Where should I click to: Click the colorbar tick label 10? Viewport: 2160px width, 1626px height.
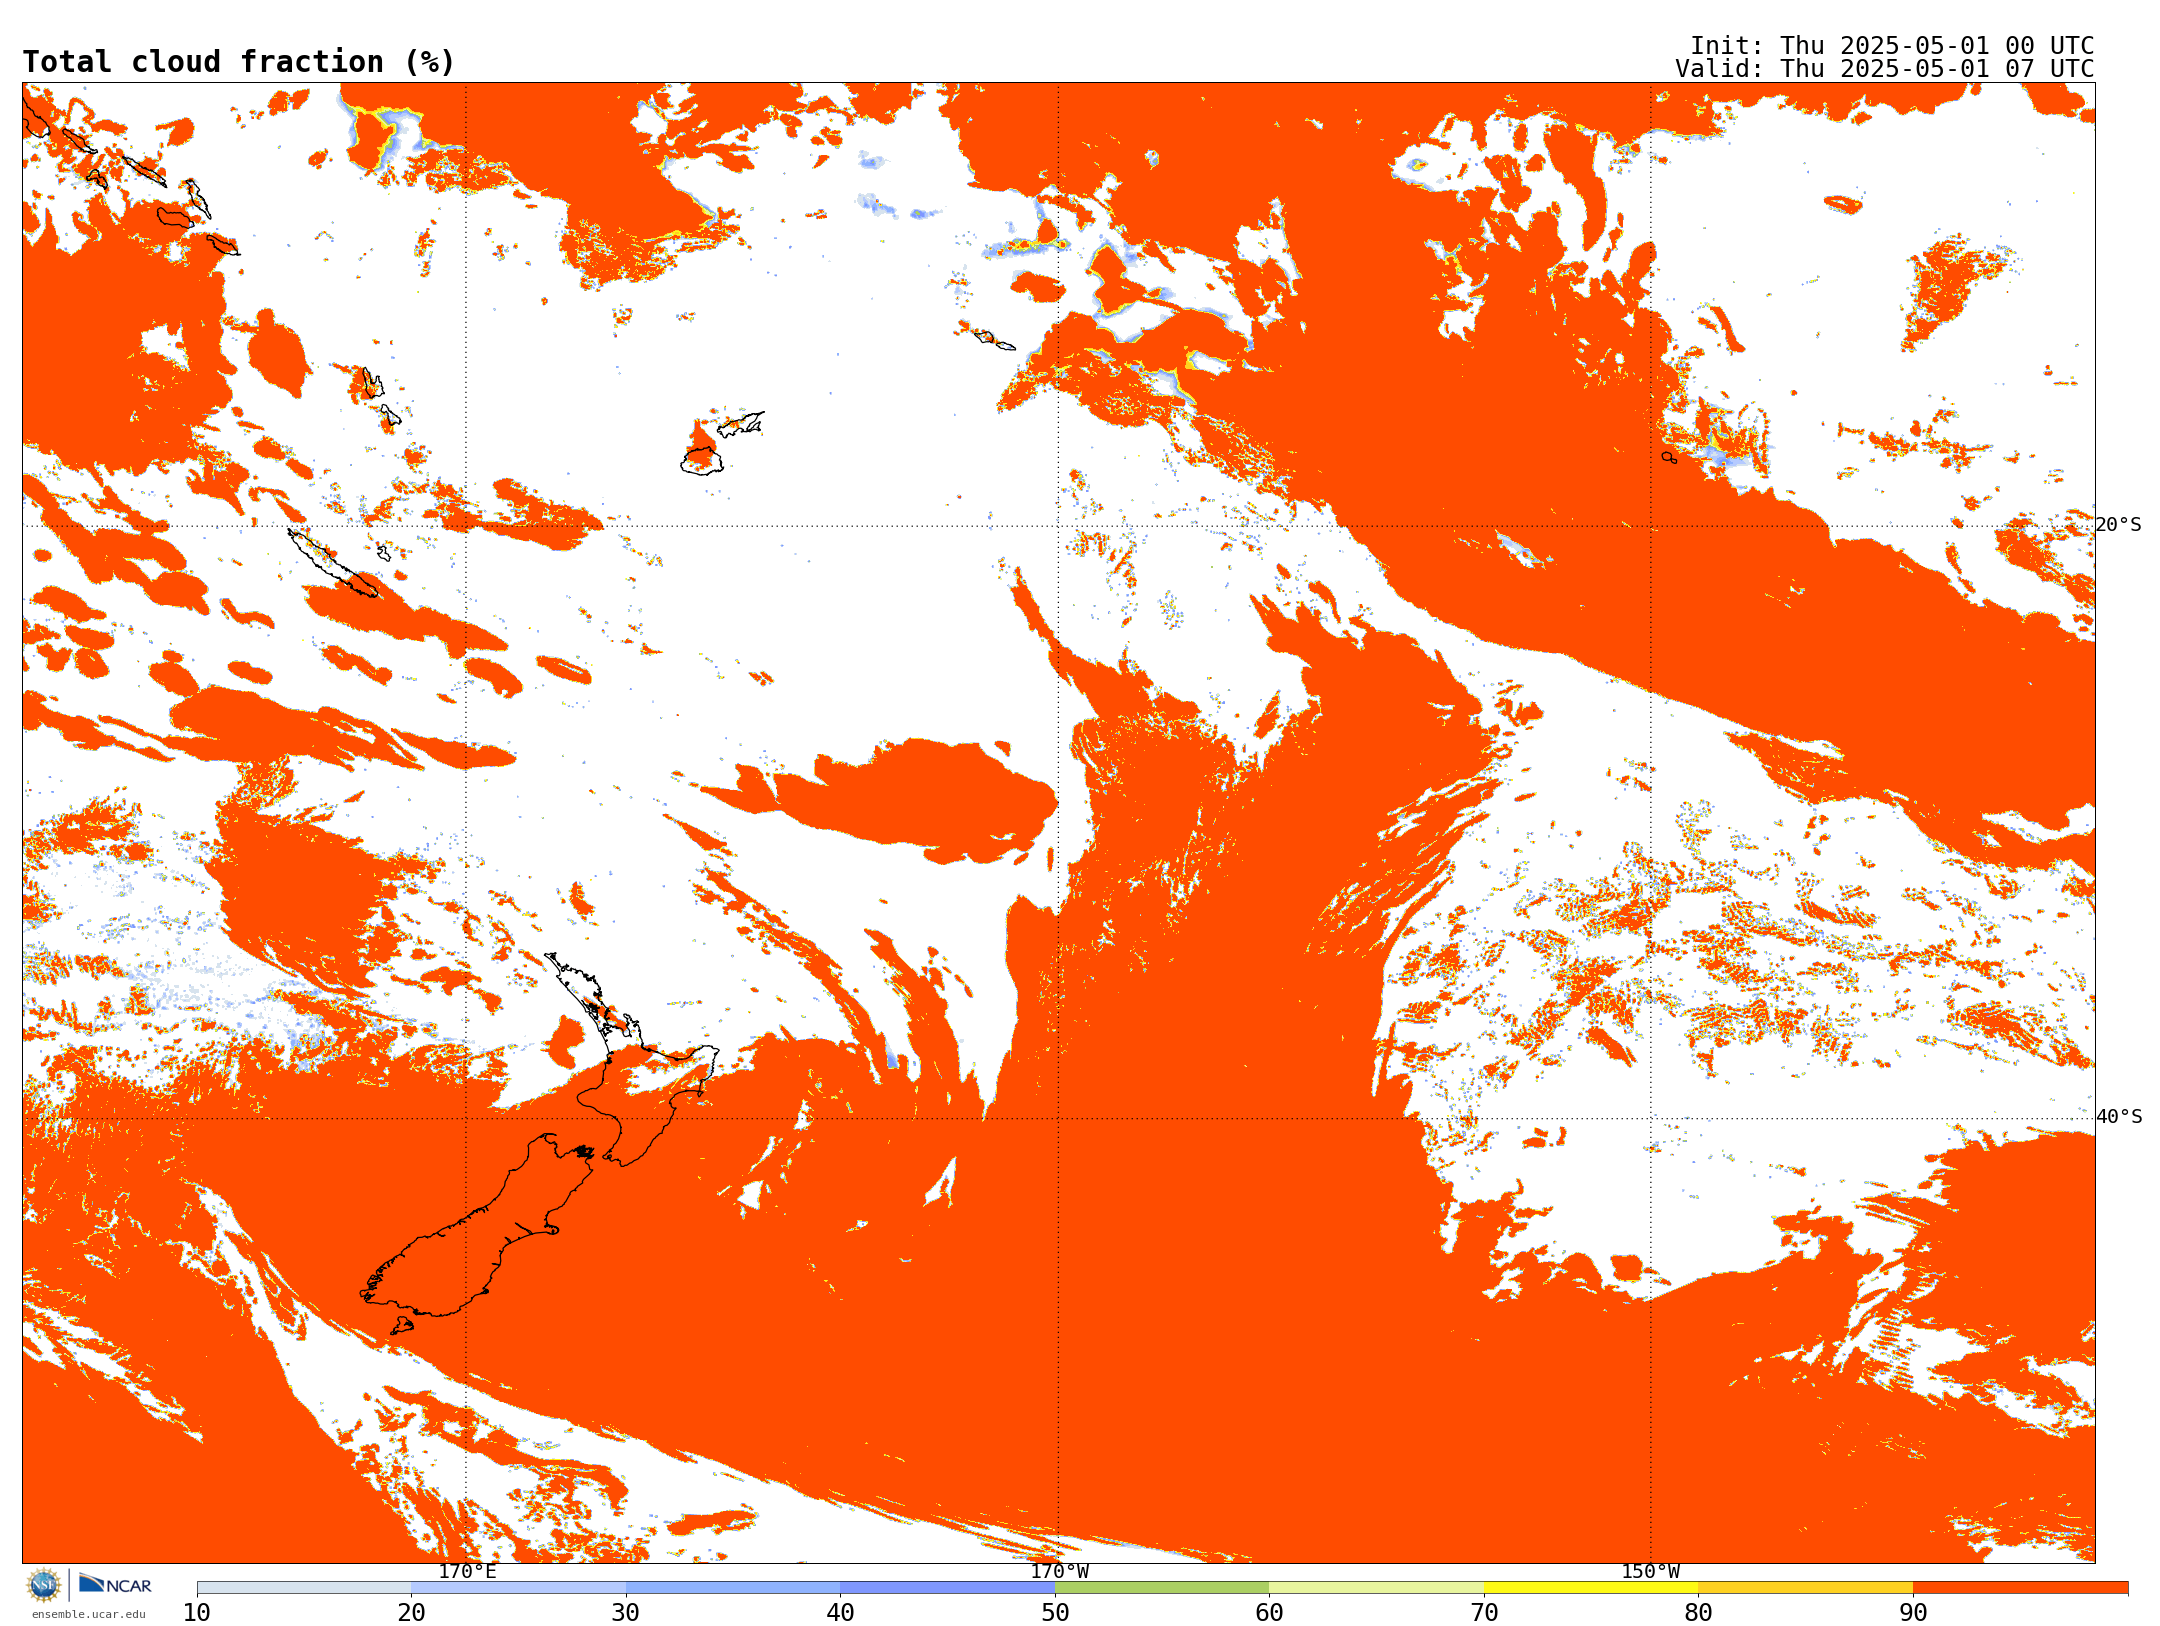point(197,1612)
